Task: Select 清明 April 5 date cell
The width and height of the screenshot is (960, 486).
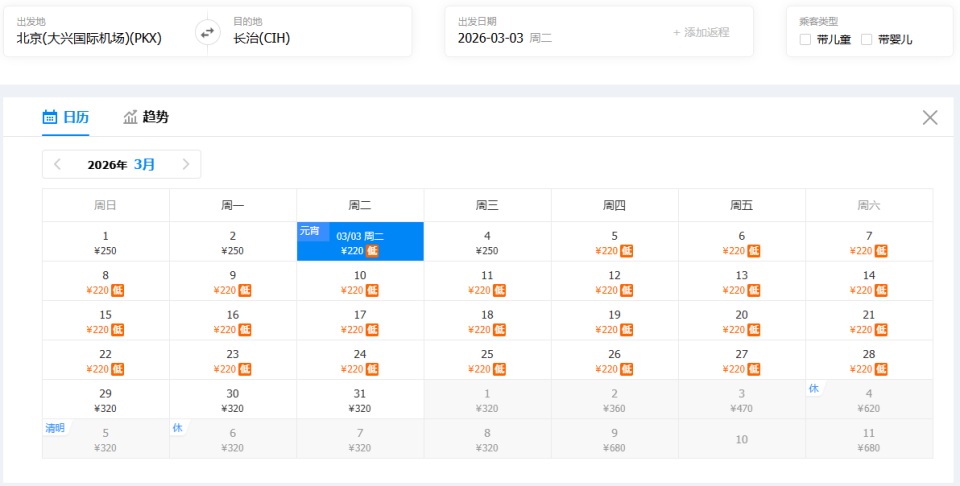Action: click(x=106, y=439)
